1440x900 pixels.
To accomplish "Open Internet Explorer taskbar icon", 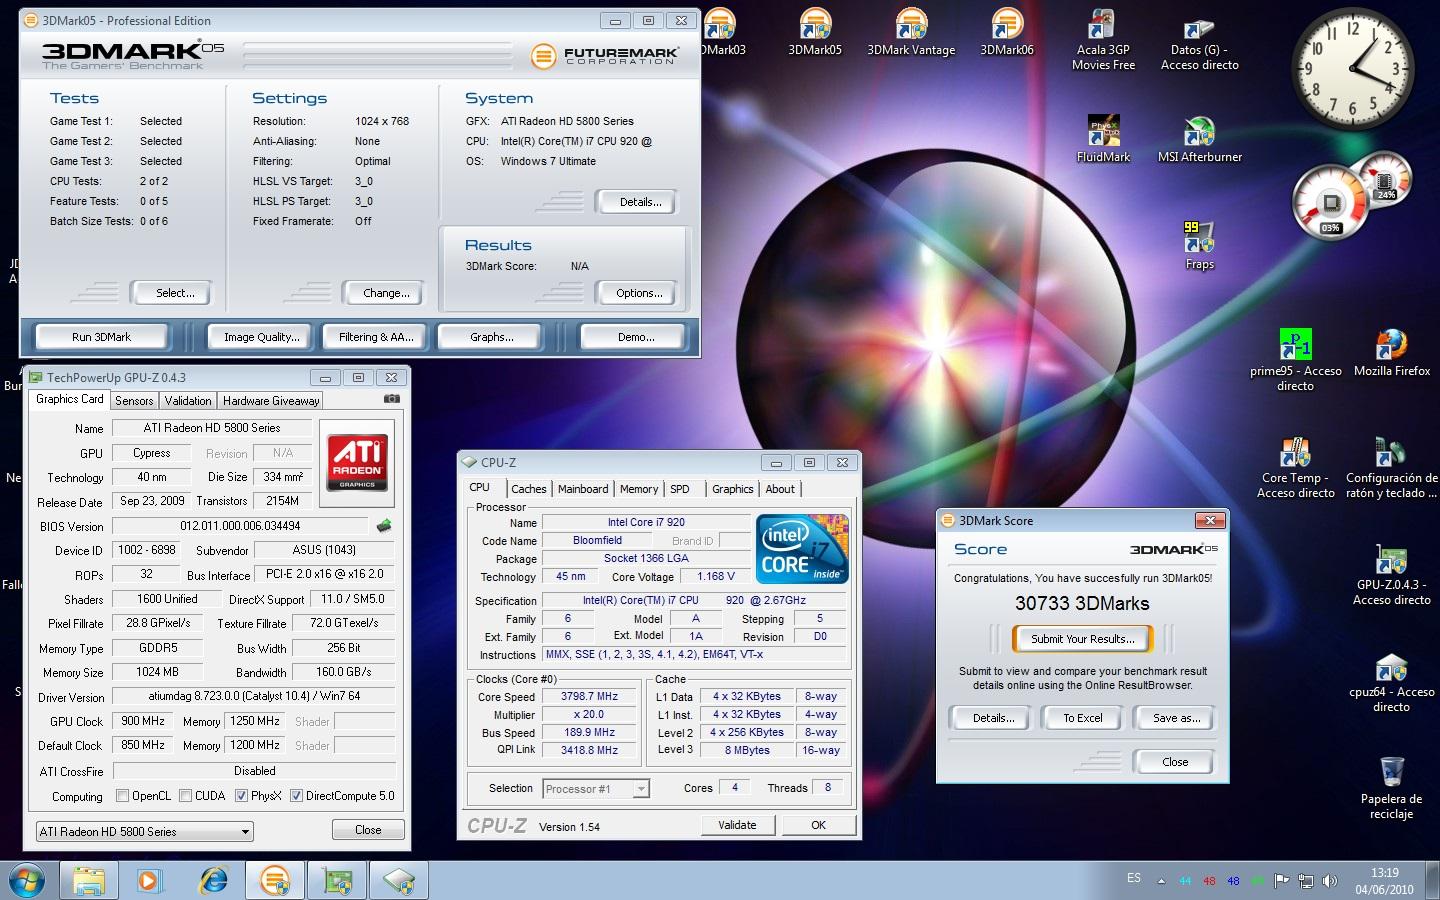I will [x=213, y=881].
